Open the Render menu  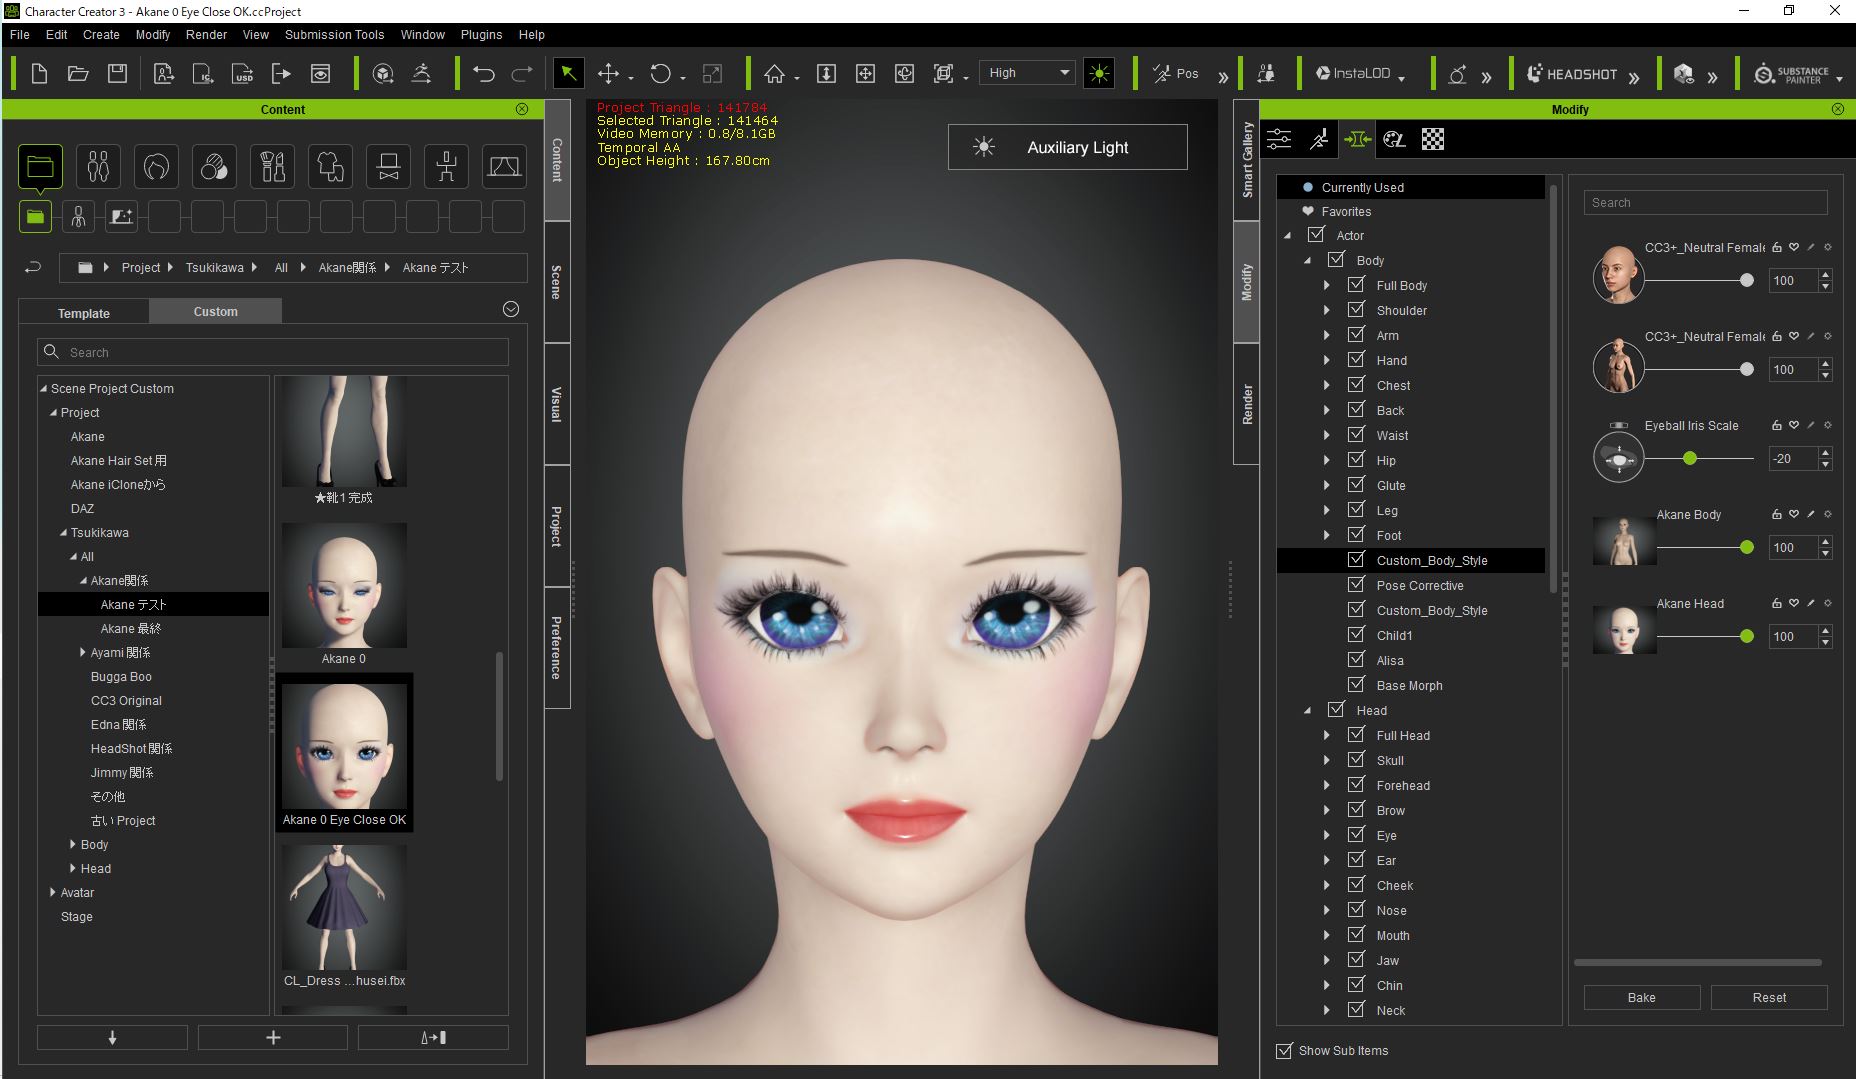click(x=206, y=34)
